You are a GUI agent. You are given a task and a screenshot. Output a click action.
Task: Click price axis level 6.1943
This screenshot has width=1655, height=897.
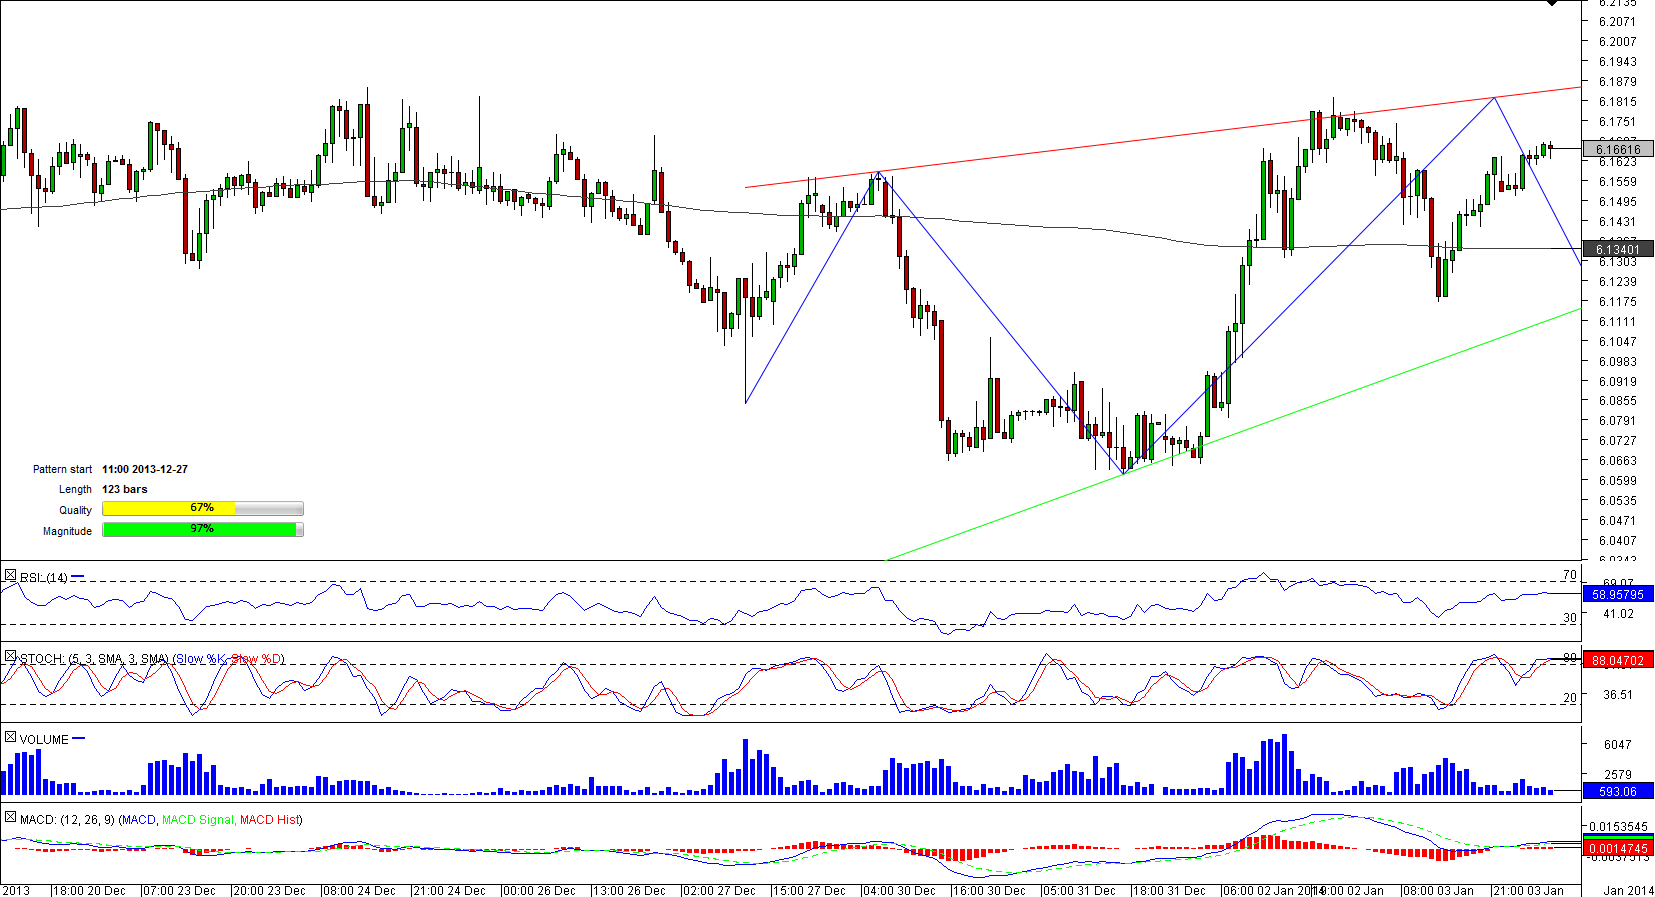click(1618, 62)
